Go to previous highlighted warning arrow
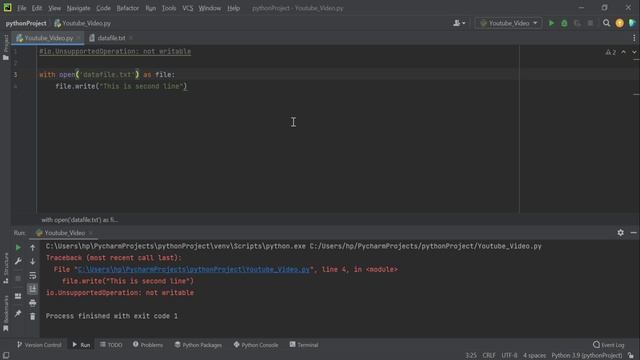 coord(623,52)
